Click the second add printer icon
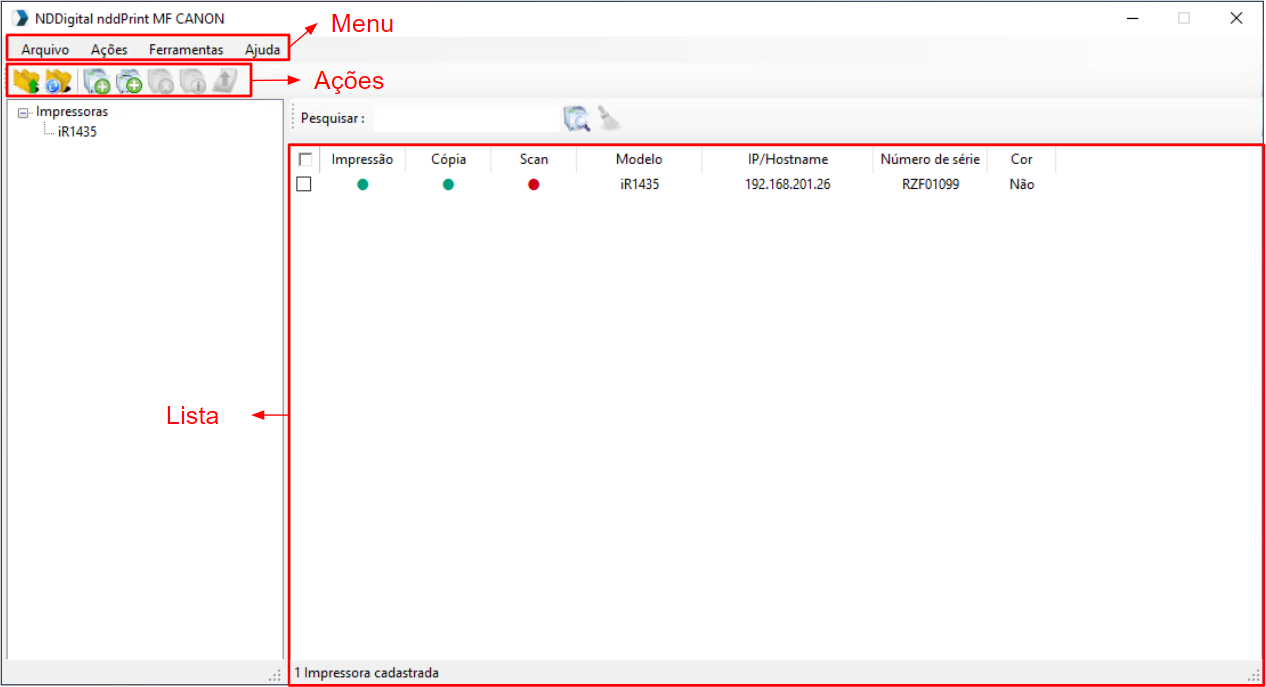The width and height of the screenshot is (1266, 687). 129,81
